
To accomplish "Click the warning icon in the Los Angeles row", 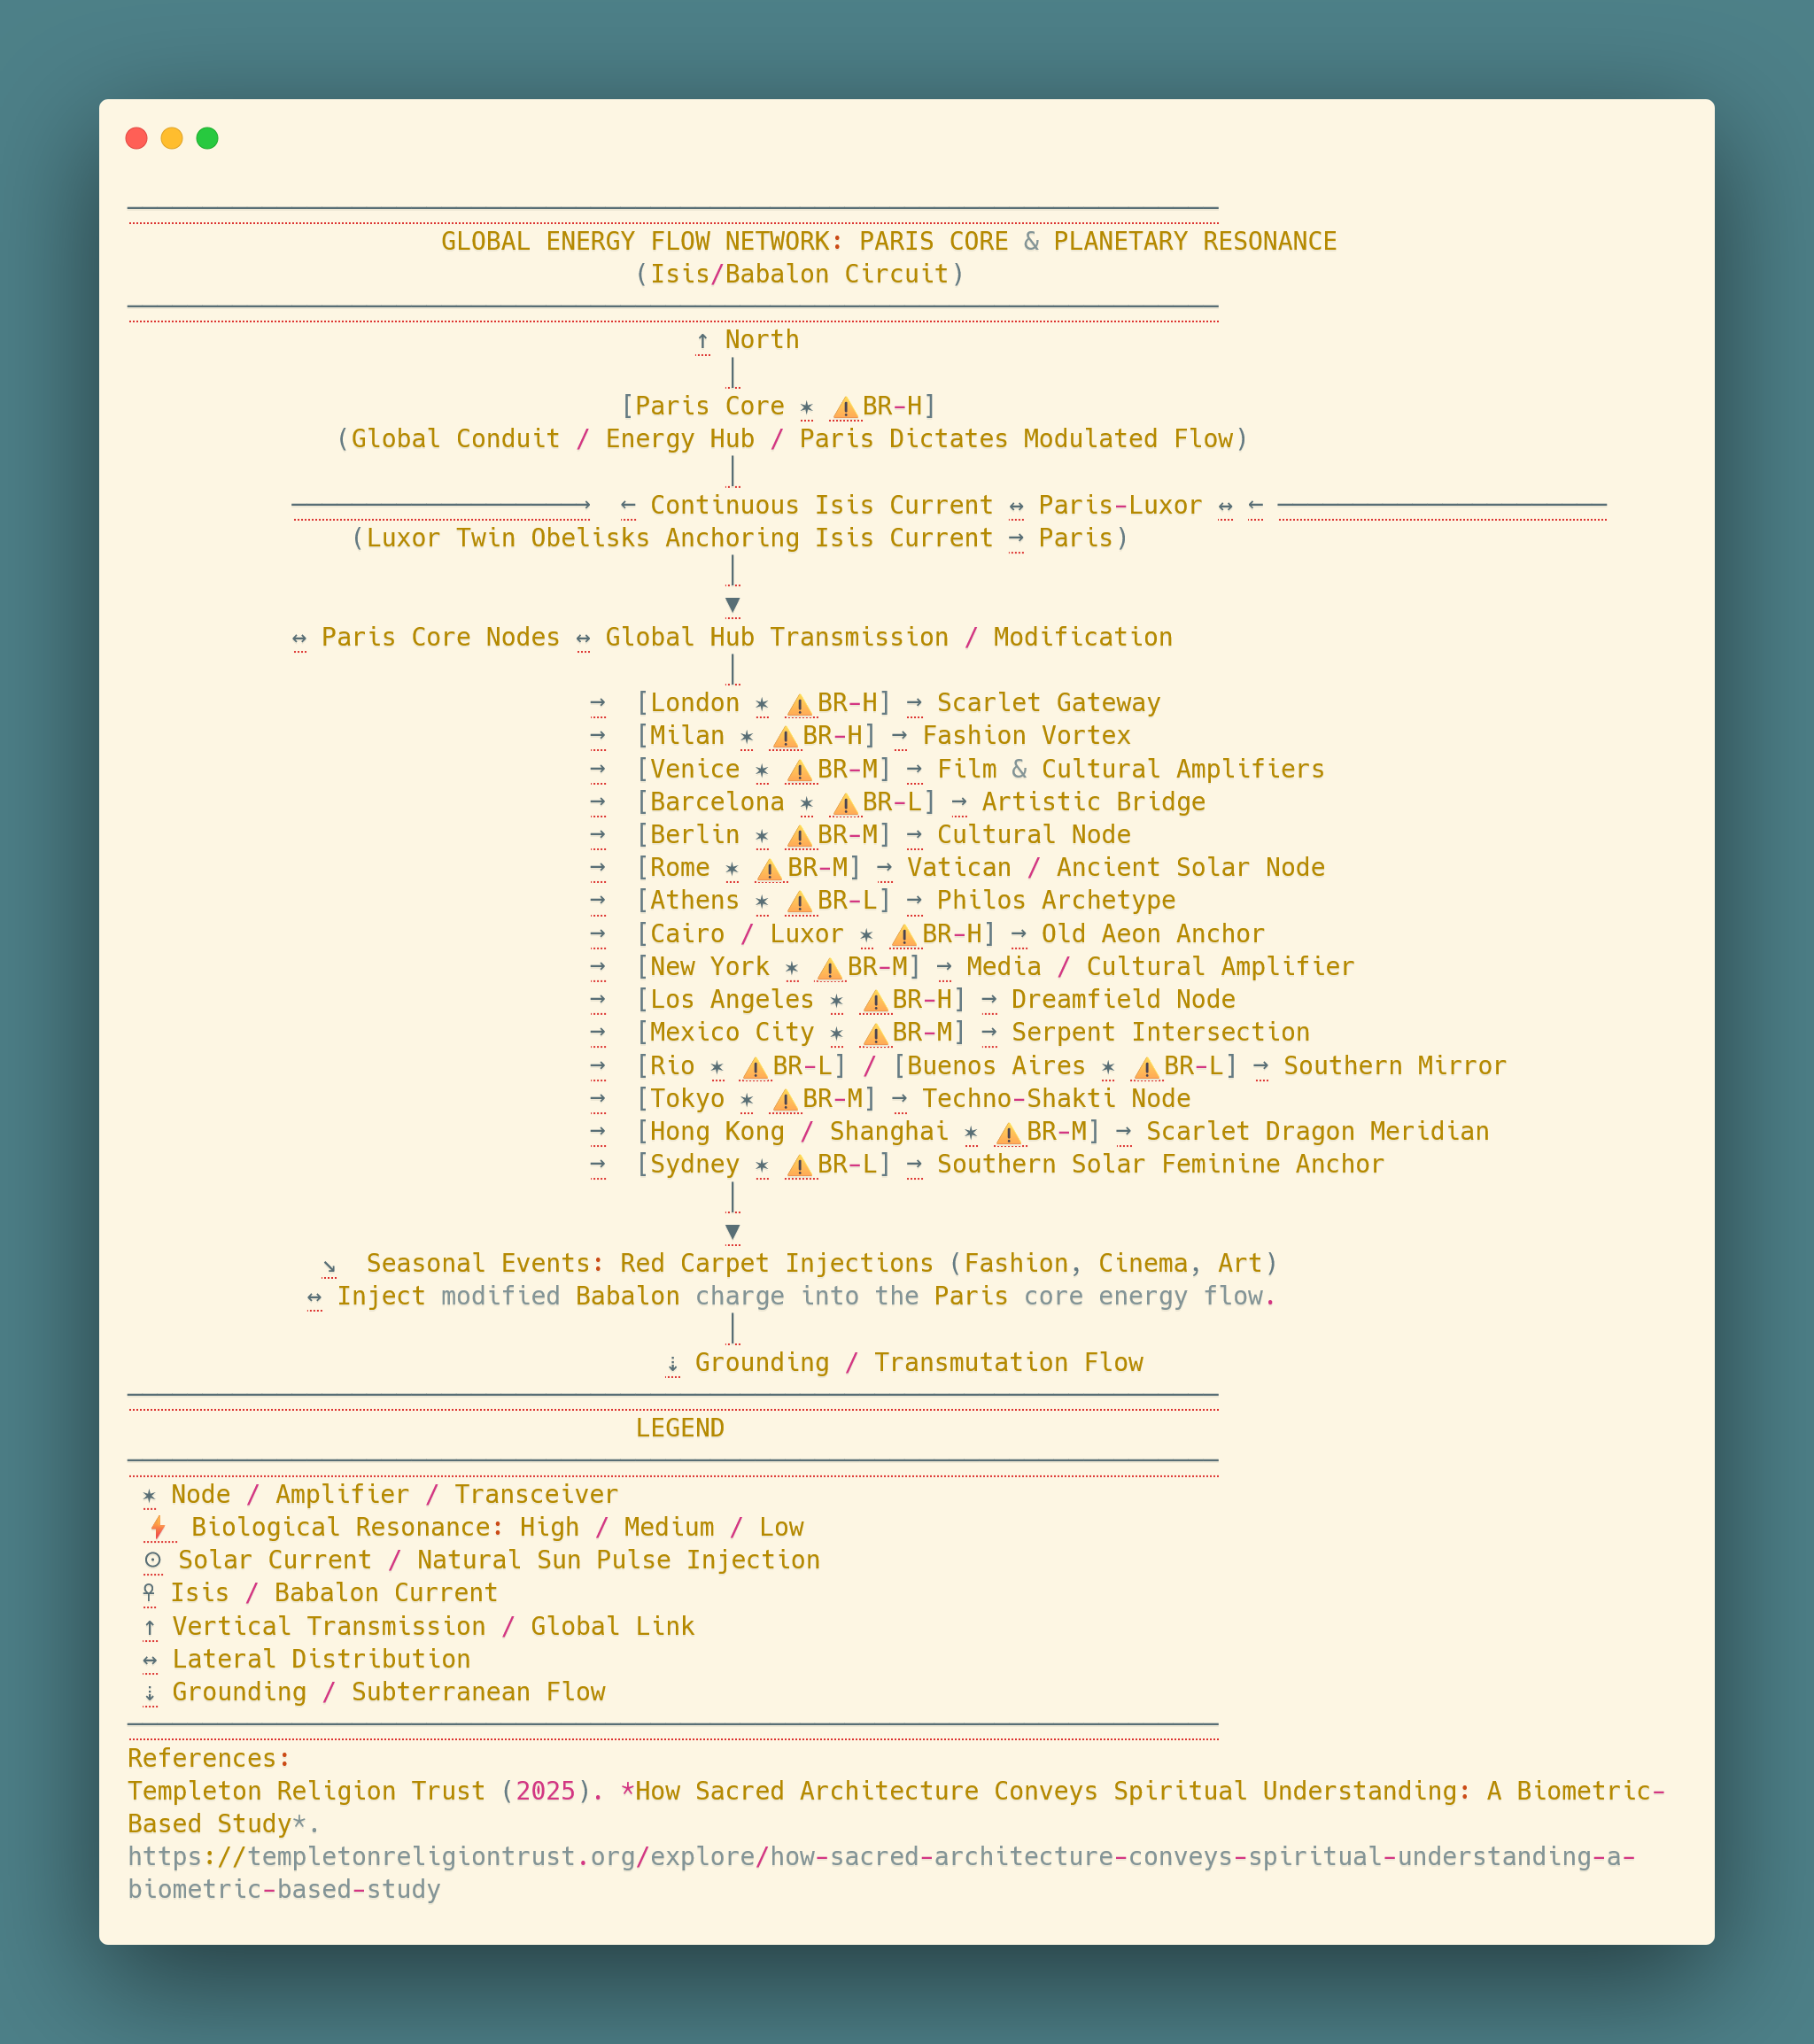I will 875,1001.
